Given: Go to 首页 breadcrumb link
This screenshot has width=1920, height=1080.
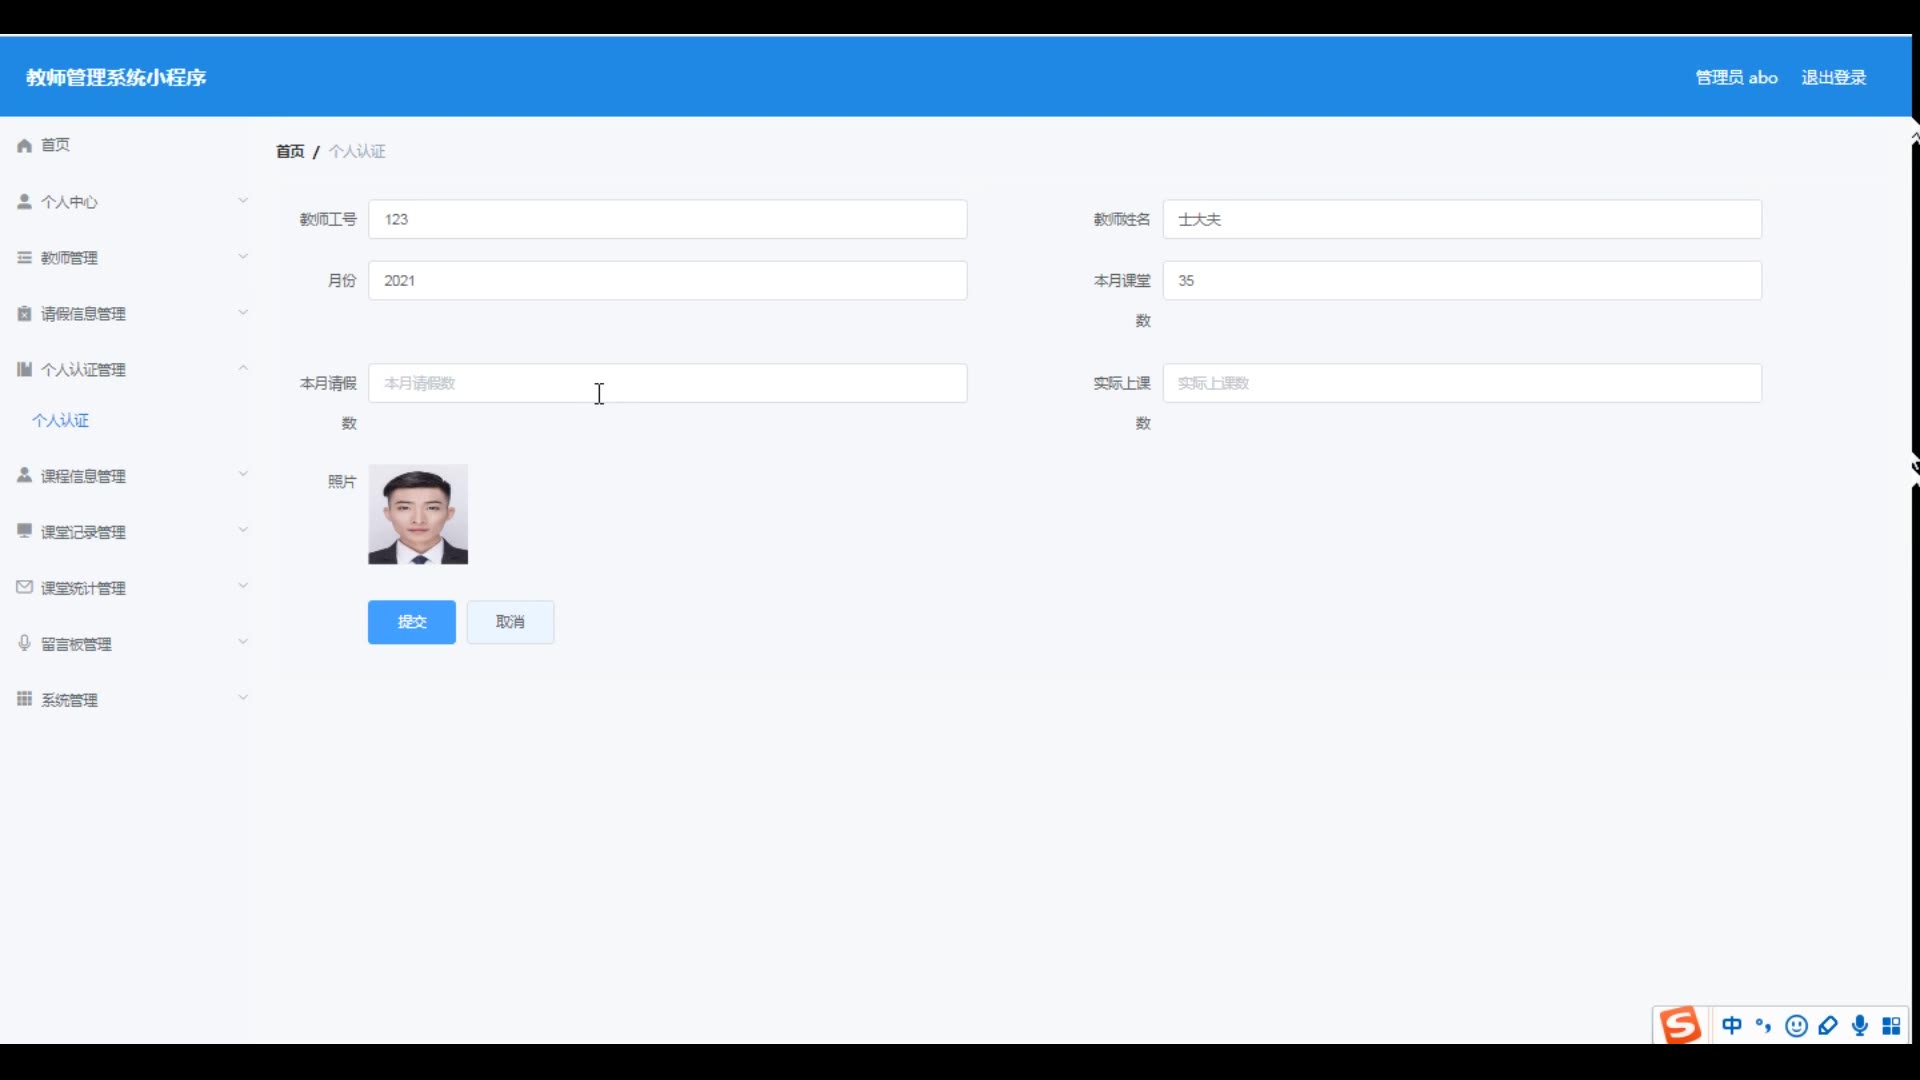Looking at the screenshot, I should tap(290, 152).
